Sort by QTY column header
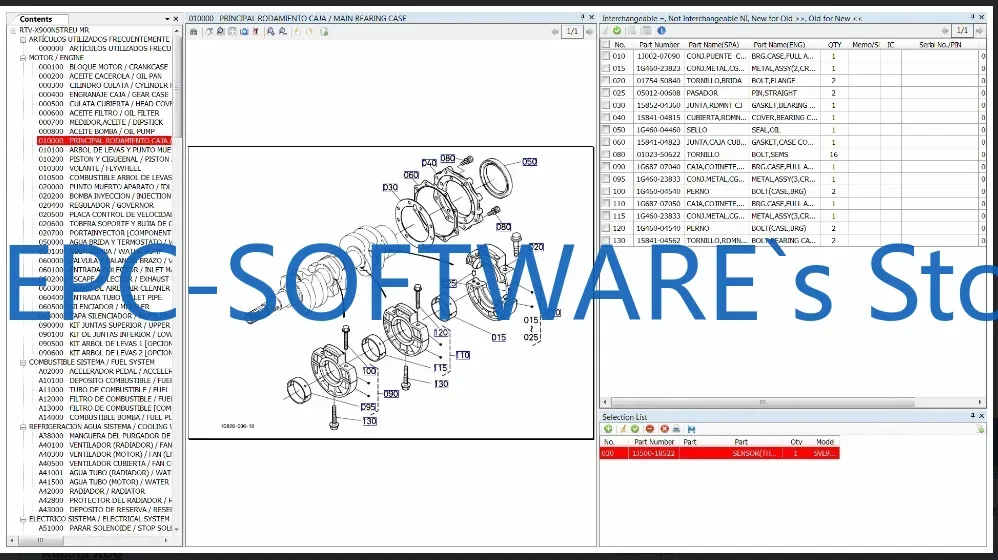 tap(834, 45)
